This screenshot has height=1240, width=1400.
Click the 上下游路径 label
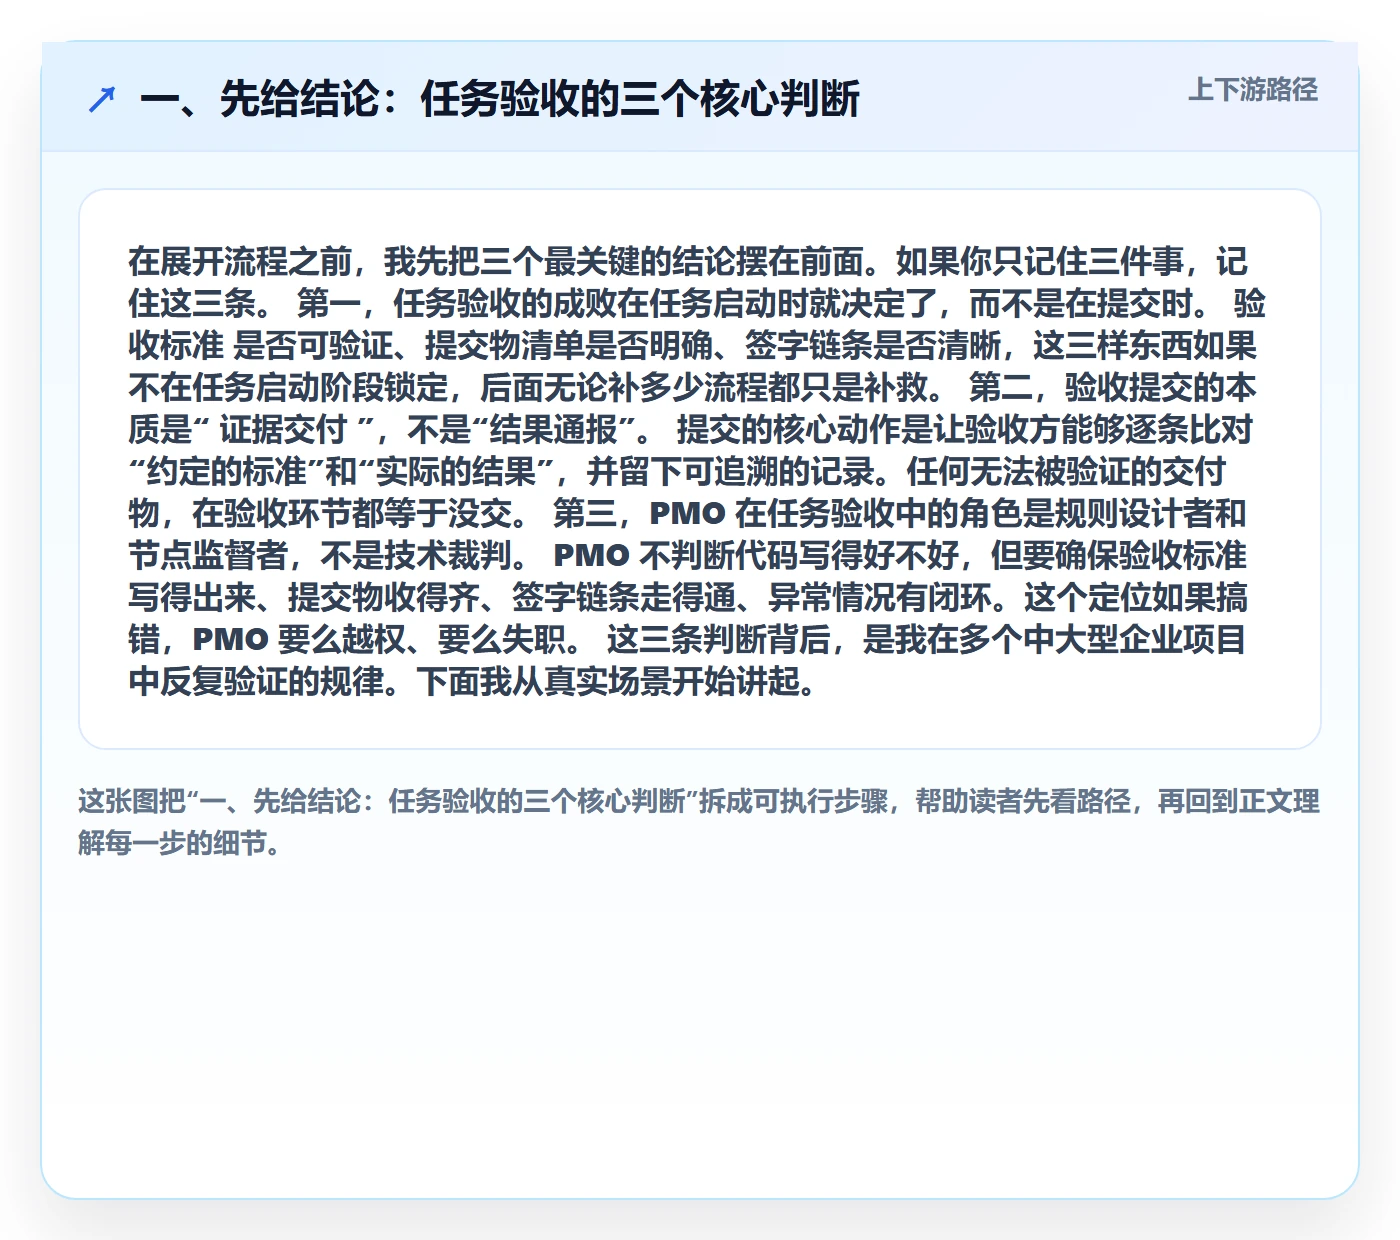(x=1253, y=90)
